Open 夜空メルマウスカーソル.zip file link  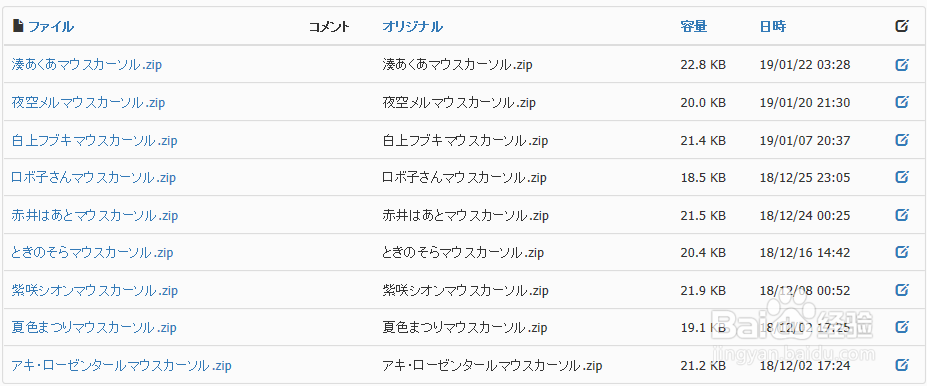point(88,103)
